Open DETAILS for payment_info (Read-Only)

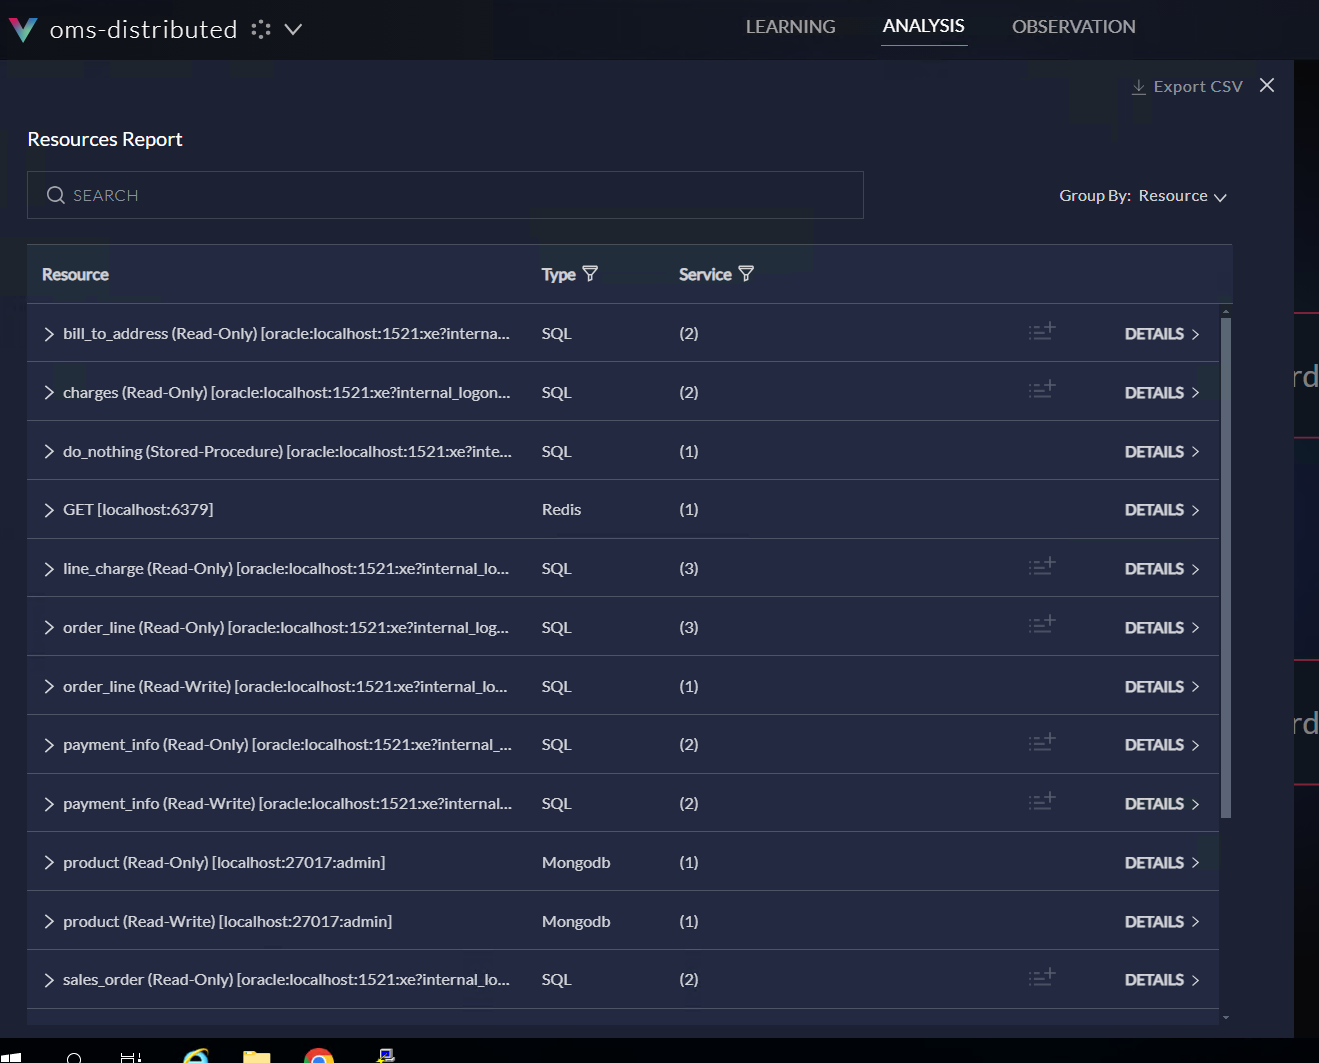pos(1162,745)
